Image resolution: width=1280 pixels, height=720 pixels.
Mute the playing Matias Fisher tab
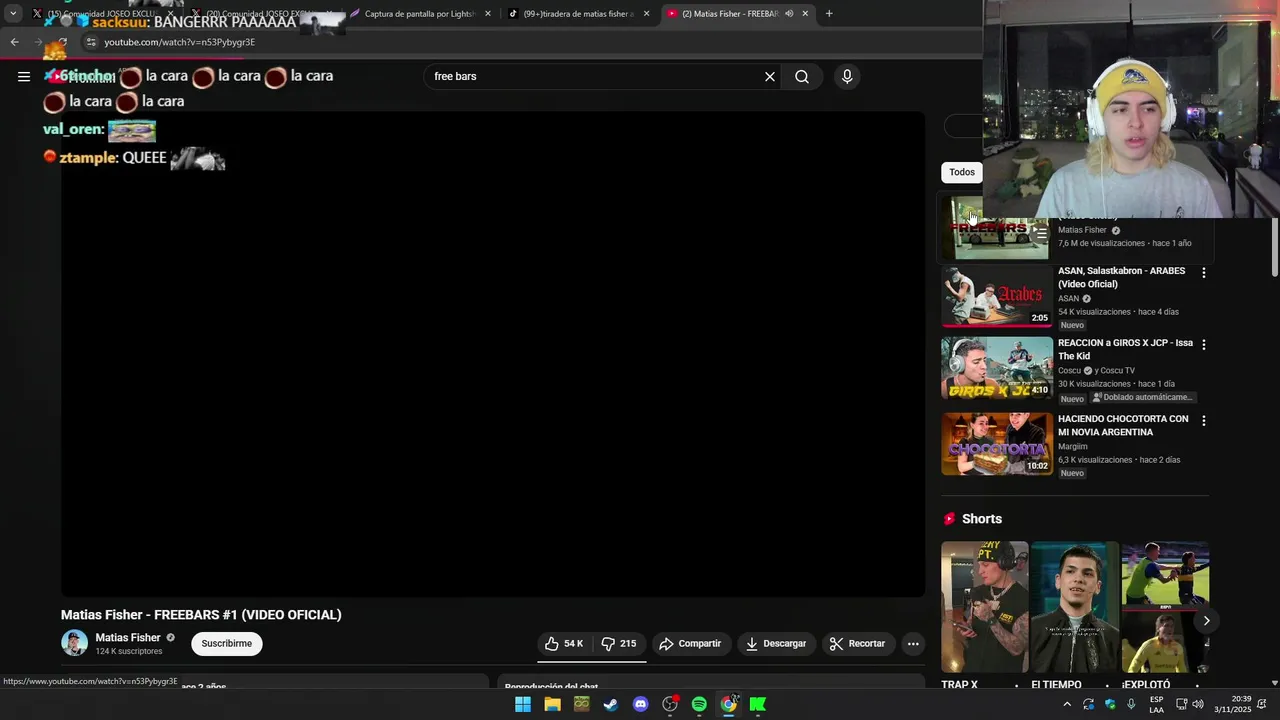click(789, 14)
